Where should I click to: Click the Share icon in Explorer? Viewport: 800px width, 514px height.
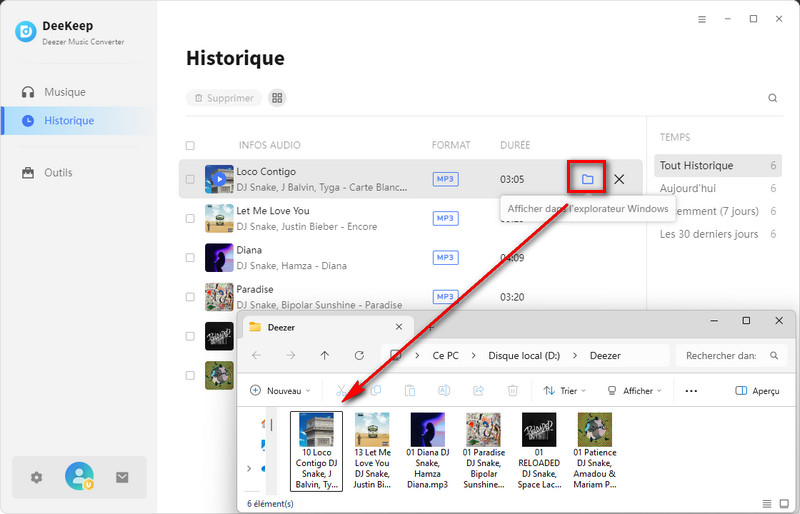[478, 391]
